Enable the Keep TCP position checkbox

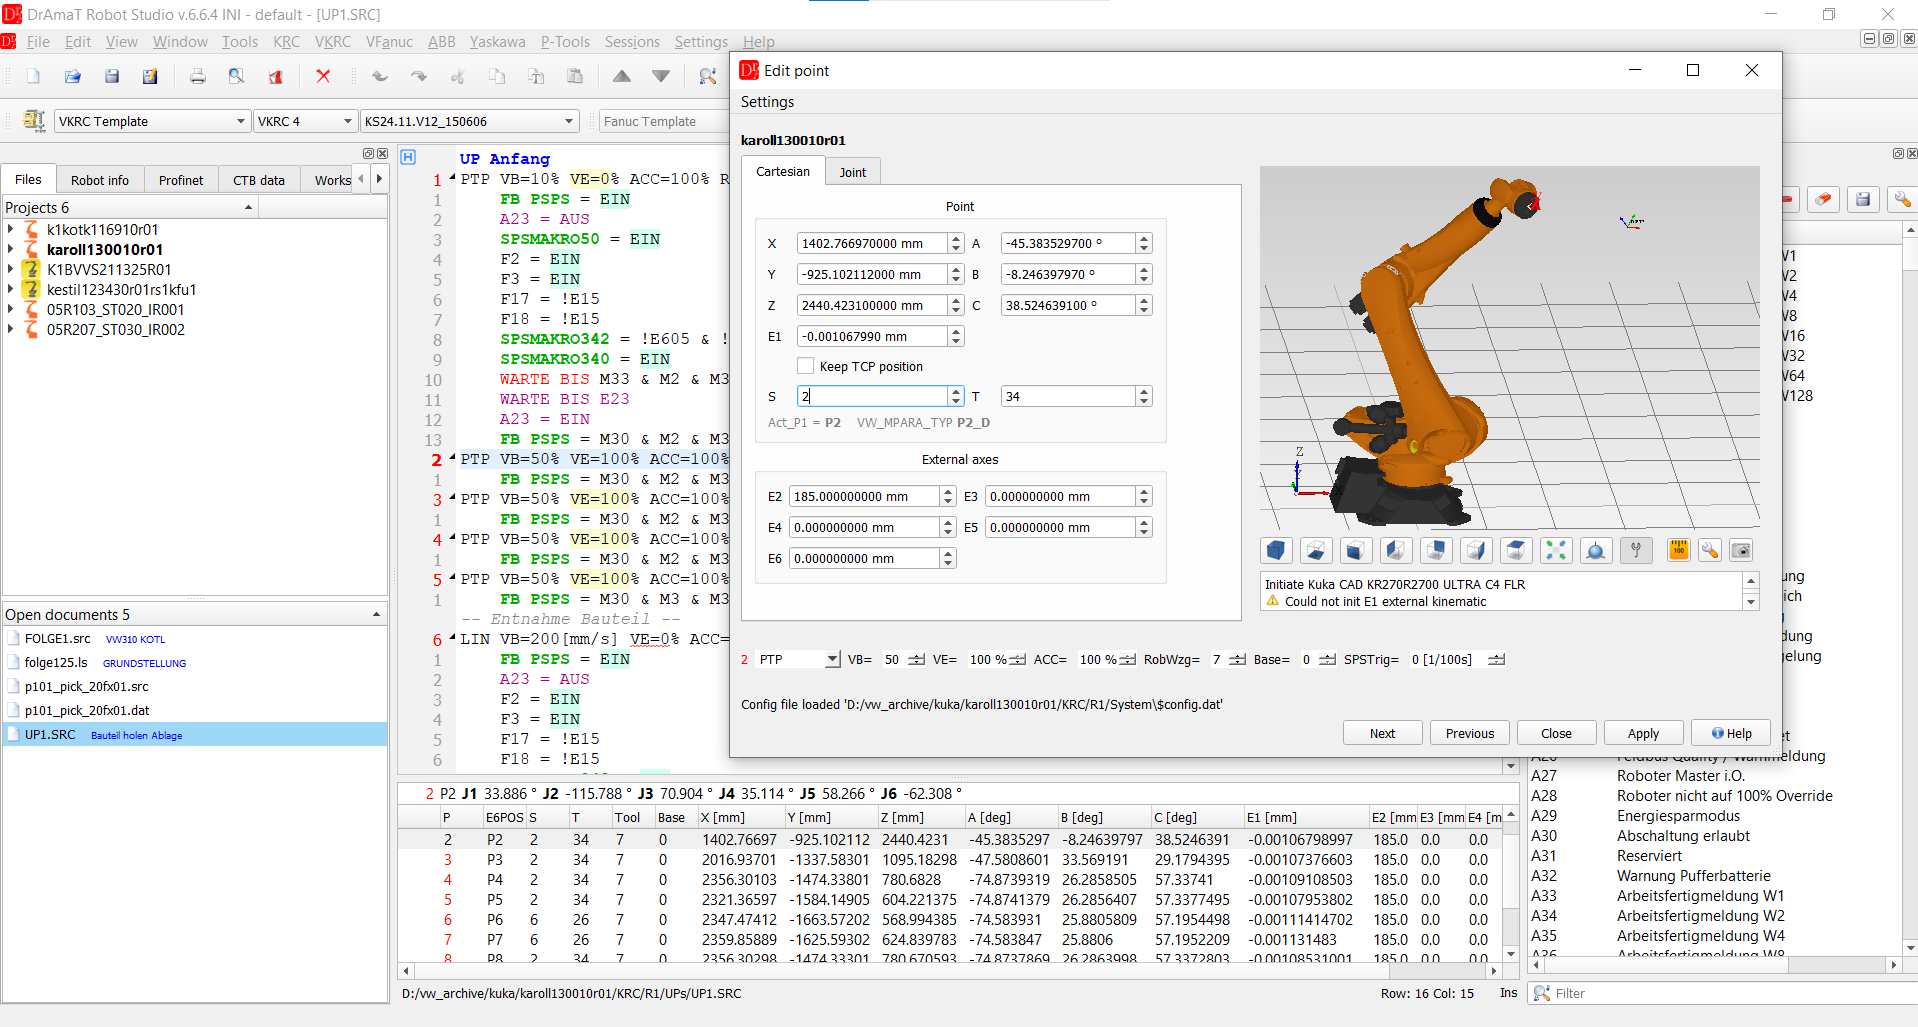pos(805,366)
